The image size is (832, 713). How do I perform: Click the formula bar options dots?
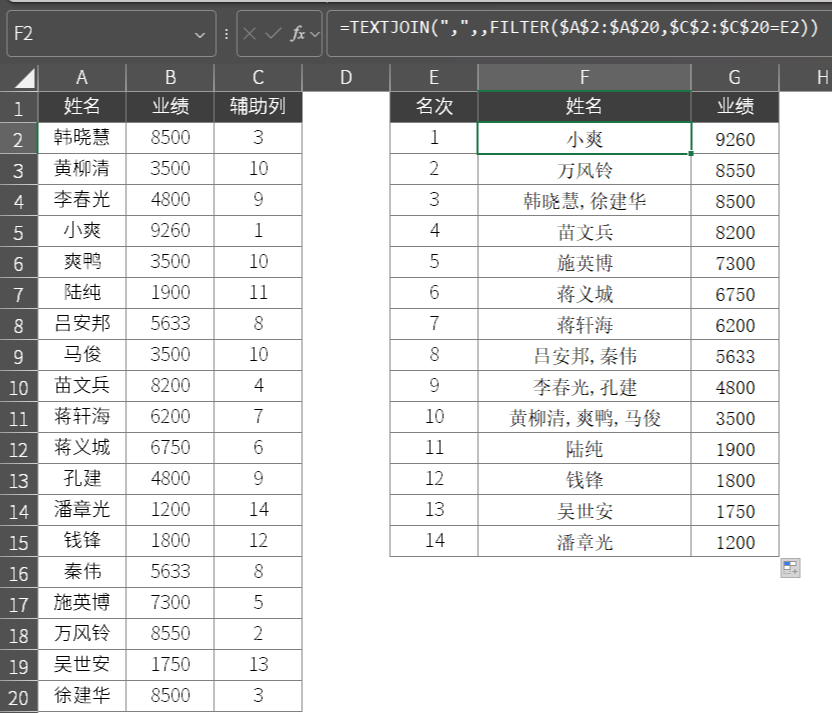coord(227,34)
